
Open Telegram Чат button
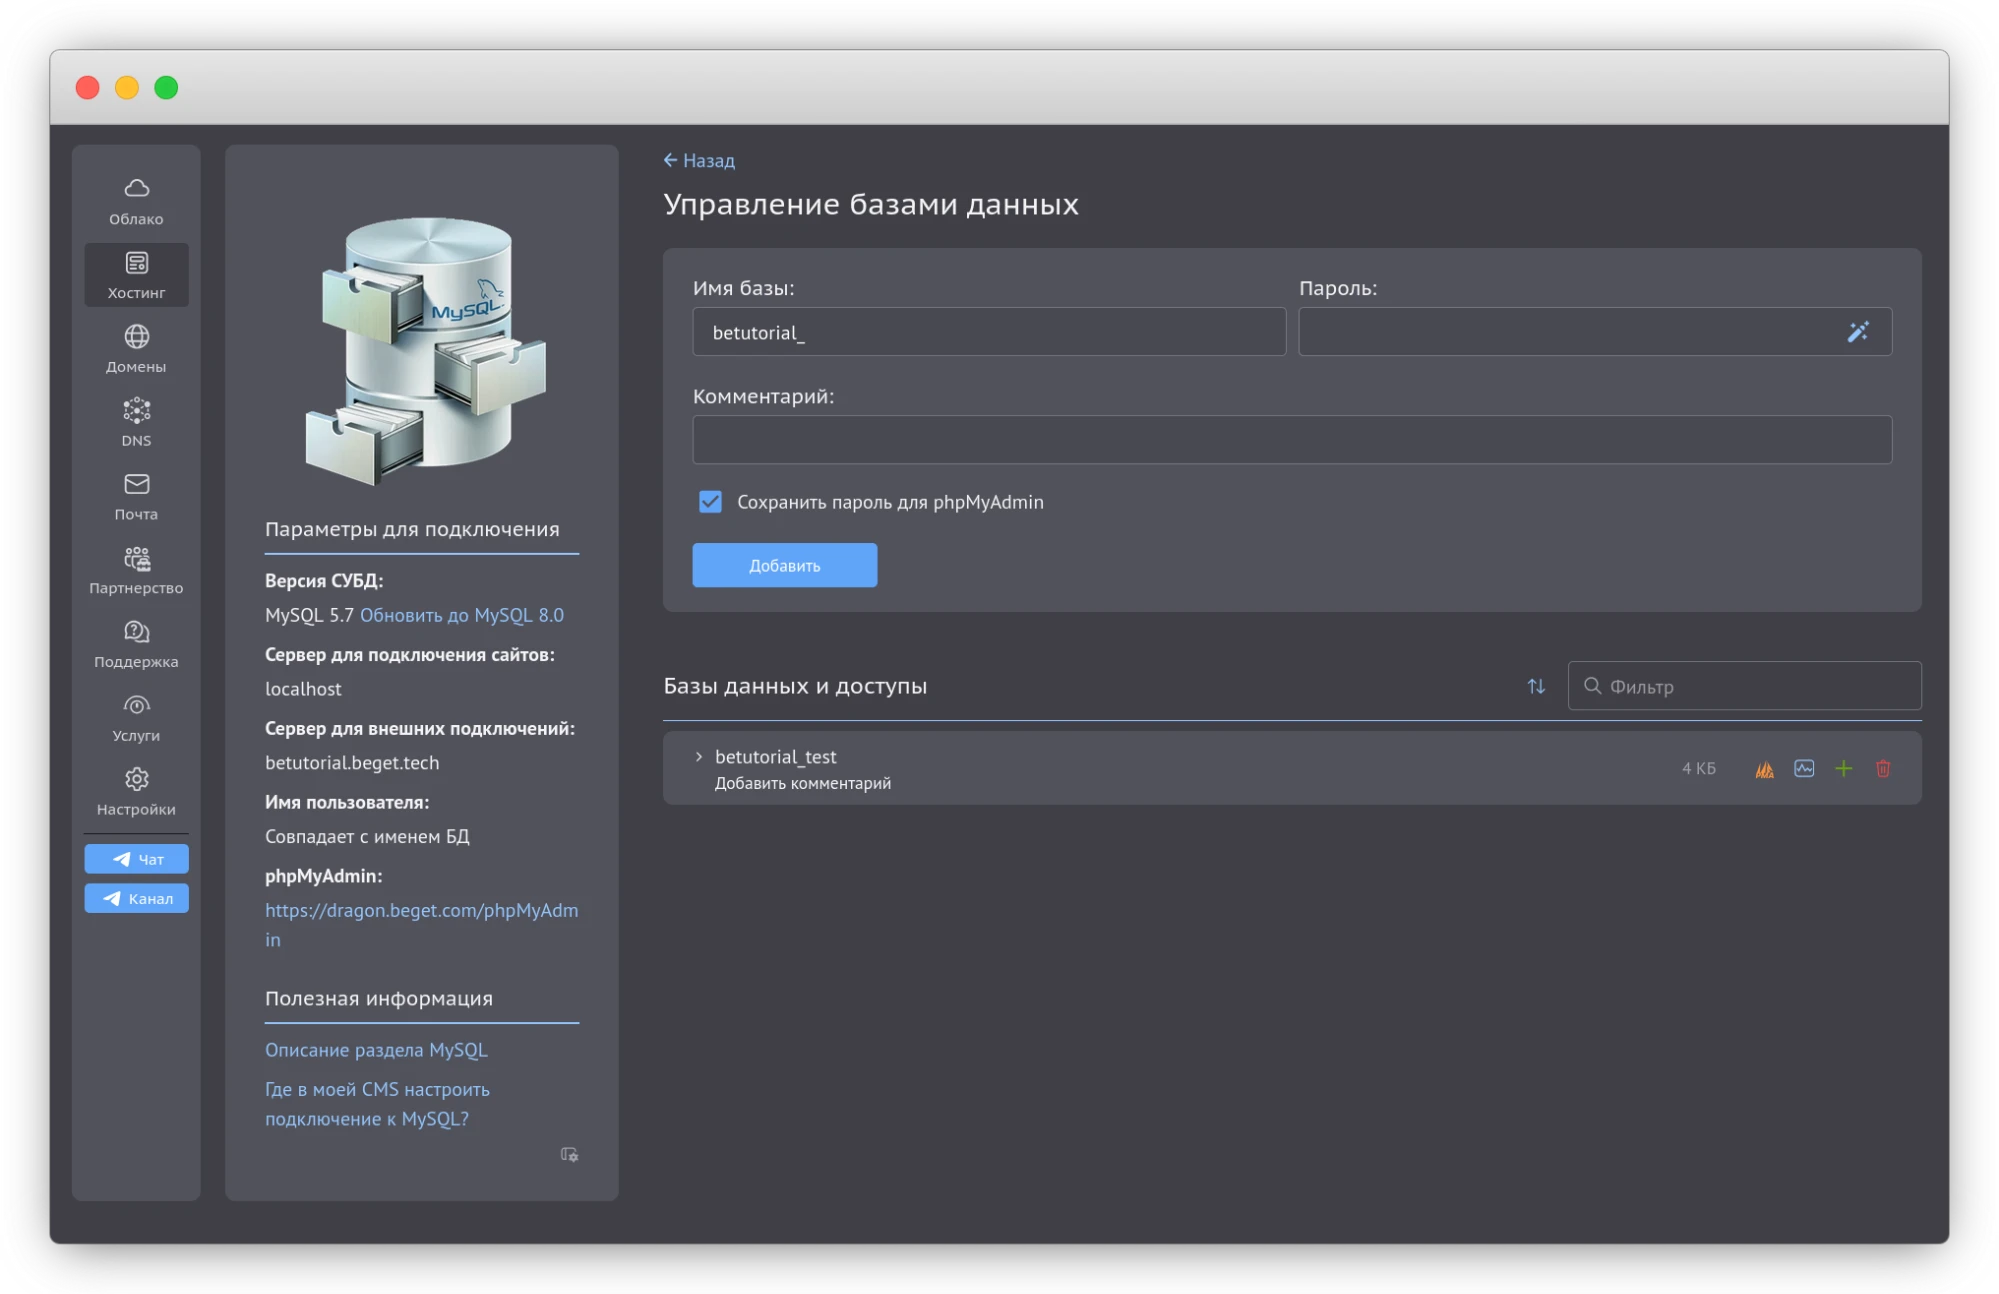pyautogui.click(x=136, y=859)
